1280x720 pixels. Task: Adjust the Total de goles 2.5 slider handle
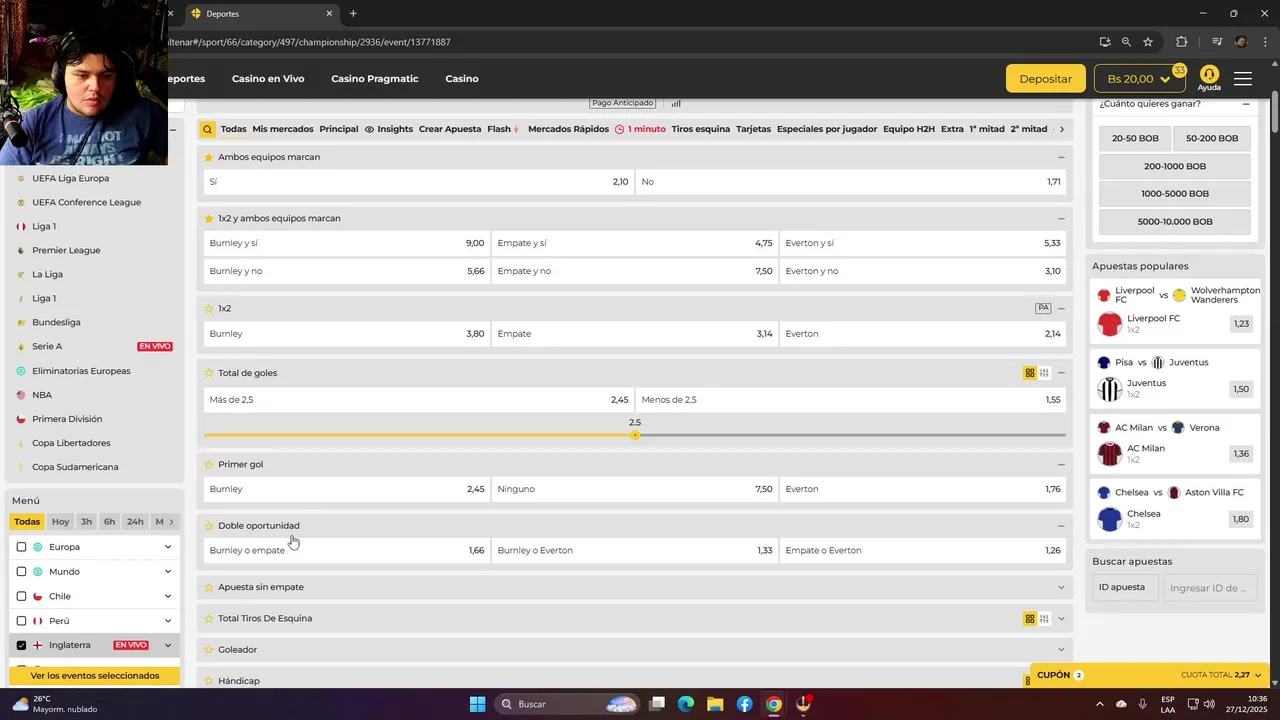click(x=635, y=435)
